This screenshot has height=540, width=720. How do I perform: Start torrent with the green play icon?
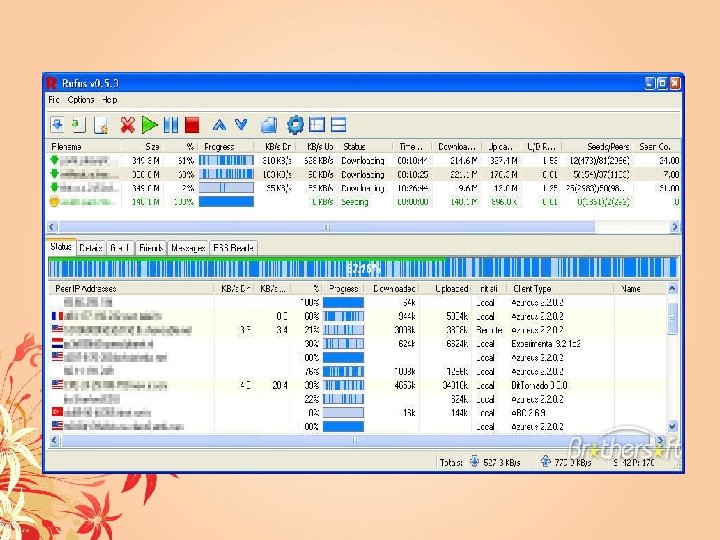pos(149,125)
